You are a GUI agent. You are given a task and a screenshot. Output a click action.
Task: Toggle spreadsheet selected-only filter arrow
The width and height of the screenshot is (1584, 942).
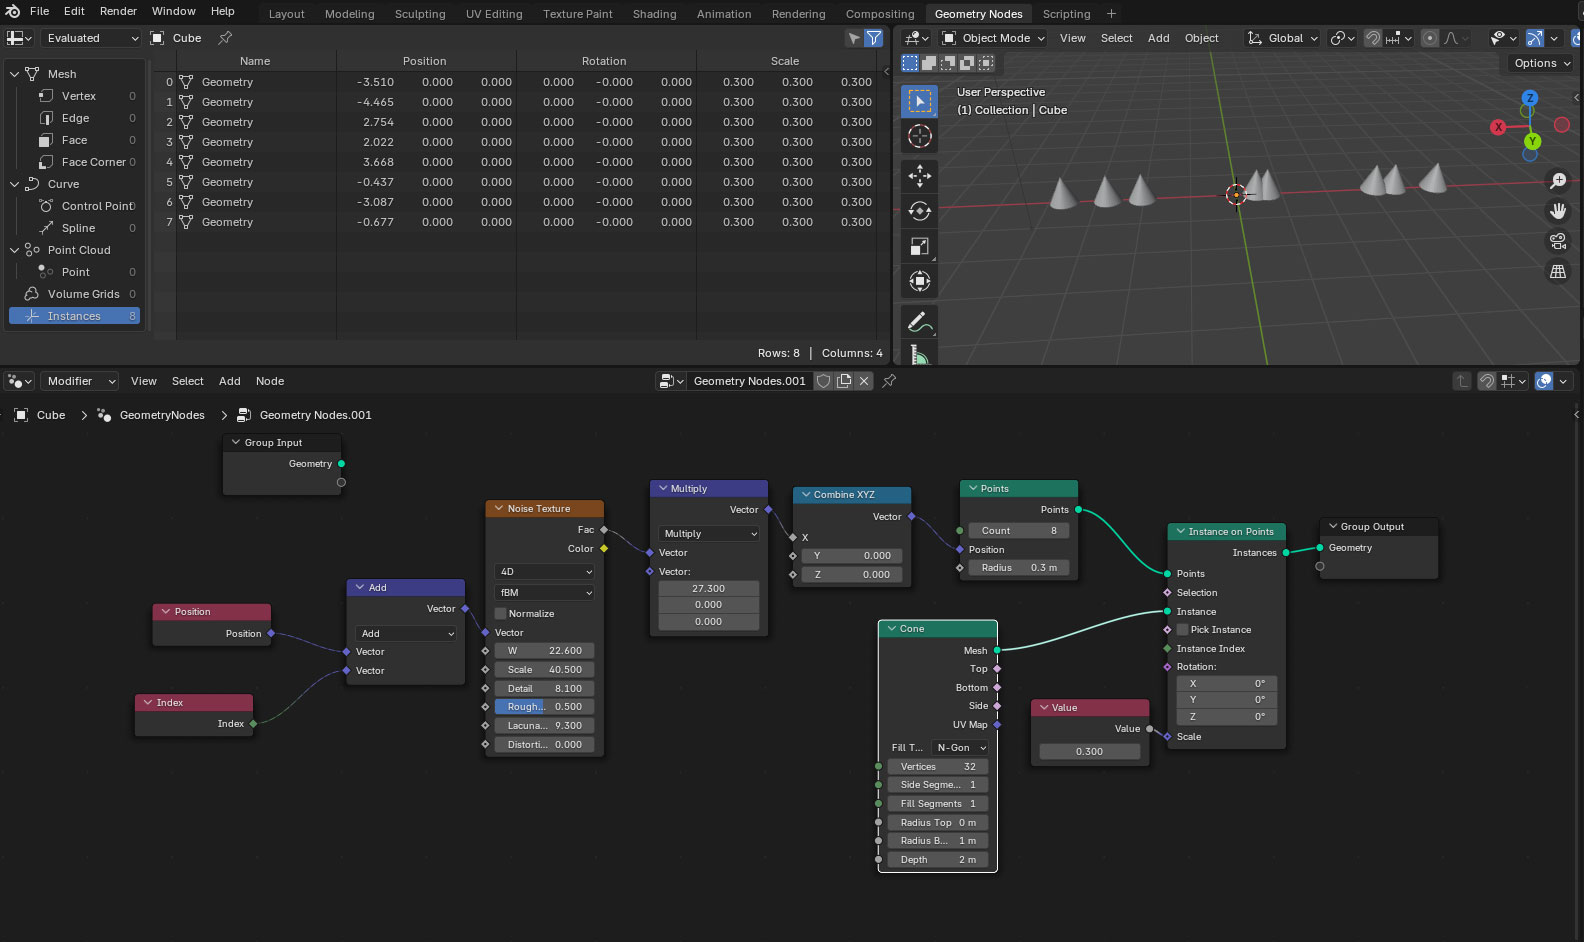[x=853, y=38]
